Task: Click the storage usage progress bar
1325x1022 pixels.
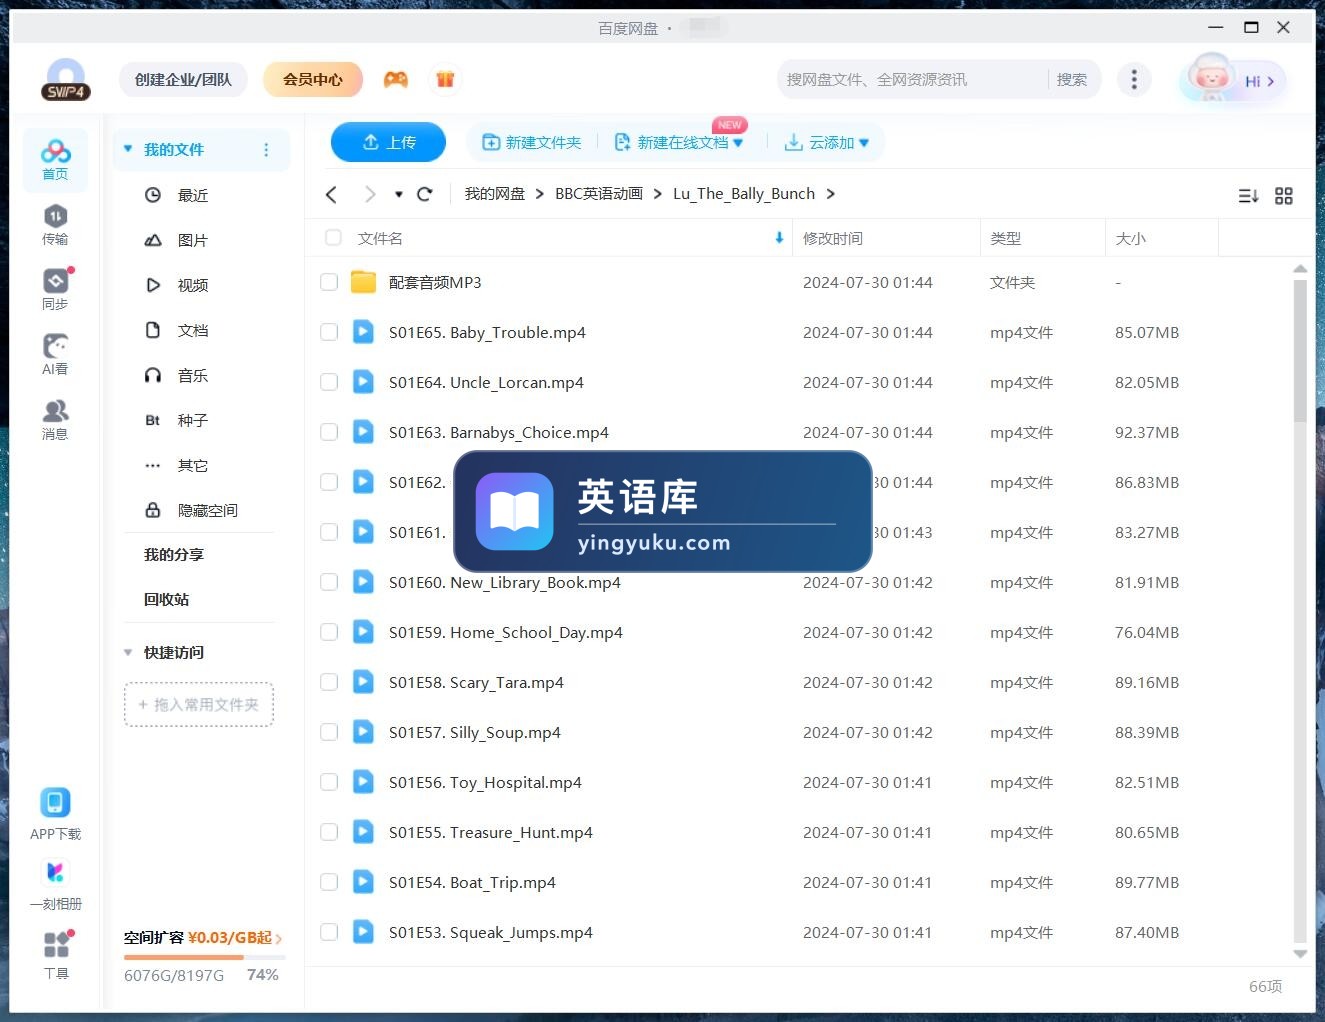Action: 204,957
